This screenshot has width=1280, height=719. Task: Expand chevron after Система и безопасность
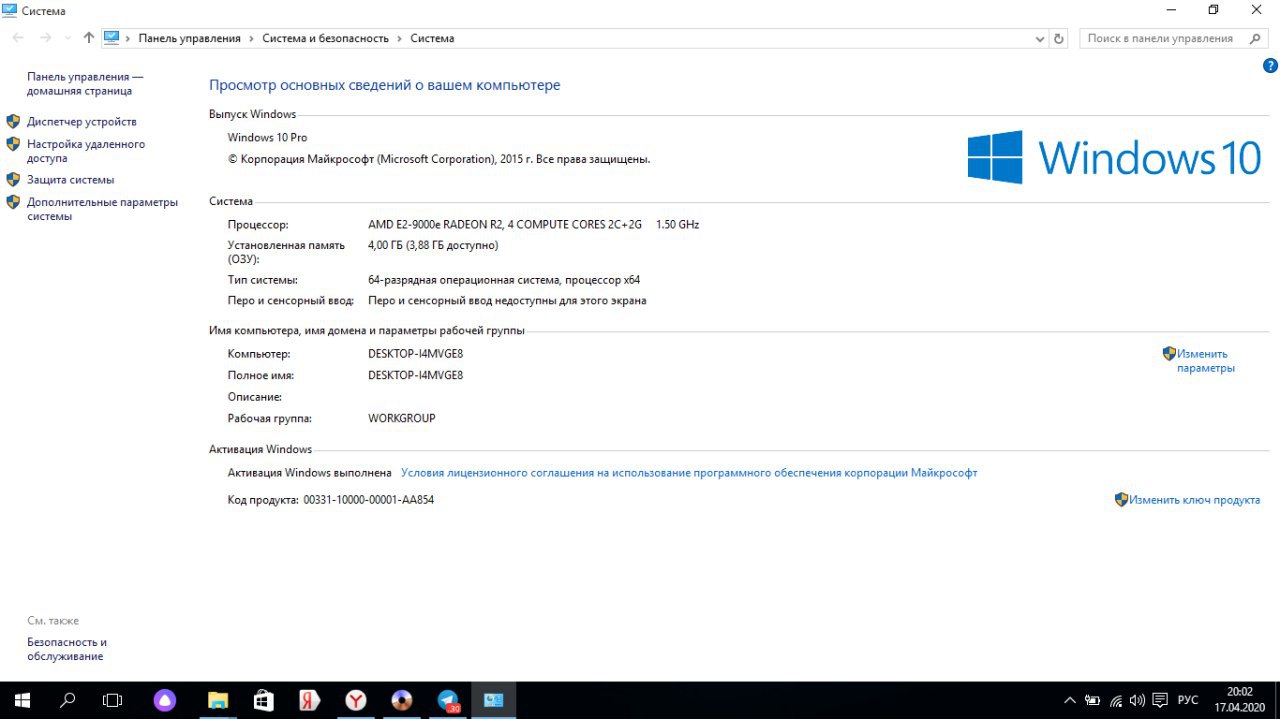[399, 38]
